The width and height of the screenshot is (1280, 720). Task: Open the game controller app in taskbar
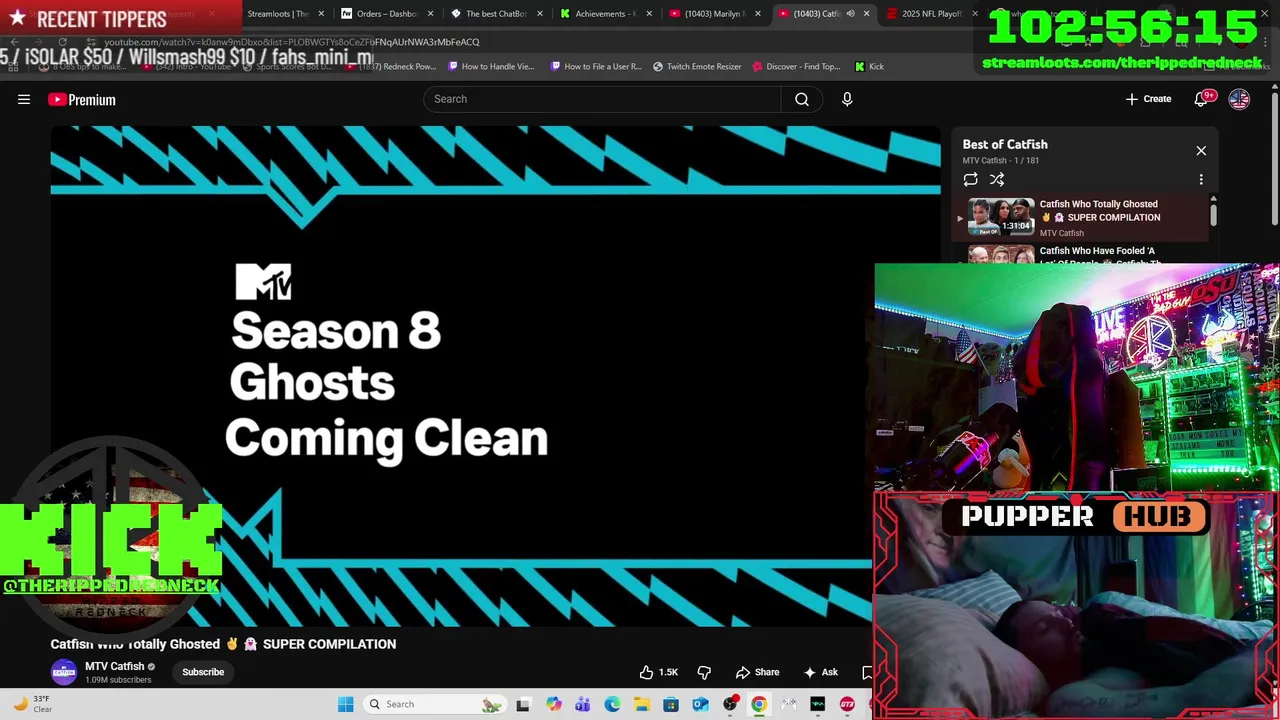(x=789, y=704)
